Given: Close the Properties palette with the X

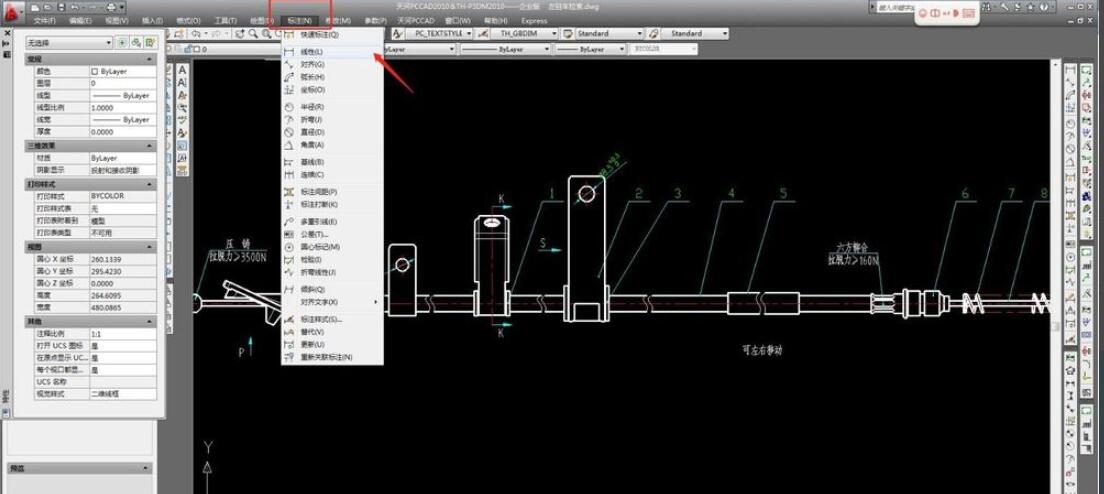Looking at the screenshot, I should [x=6, y=31].
